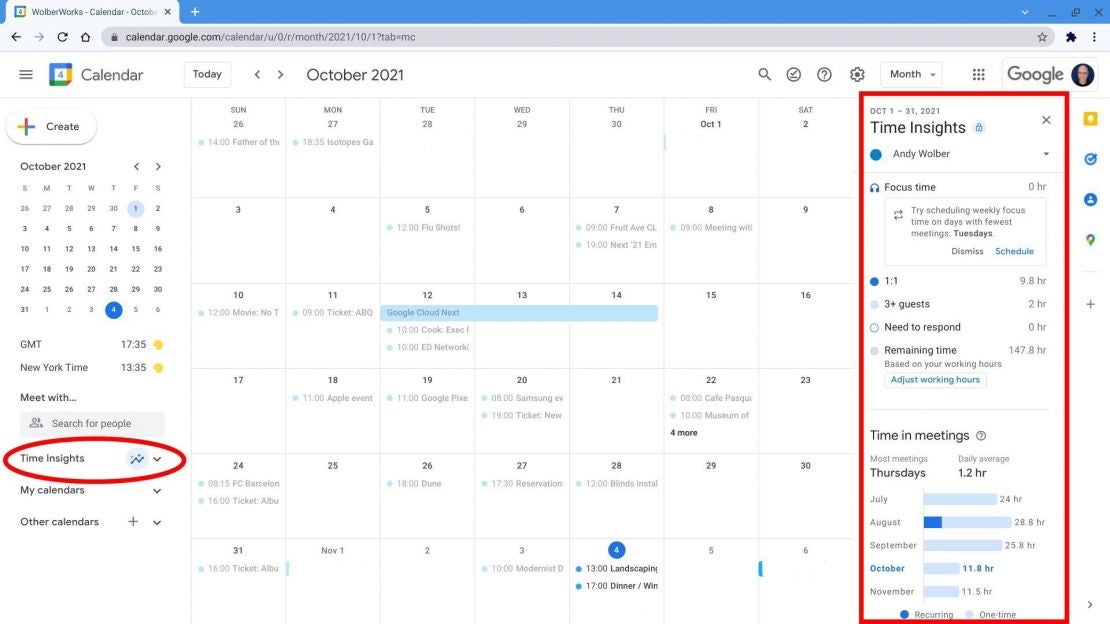This screenshot has height=624, width=1110.
Task: Open a new browser tab
Action: click(x=195, y=12)
